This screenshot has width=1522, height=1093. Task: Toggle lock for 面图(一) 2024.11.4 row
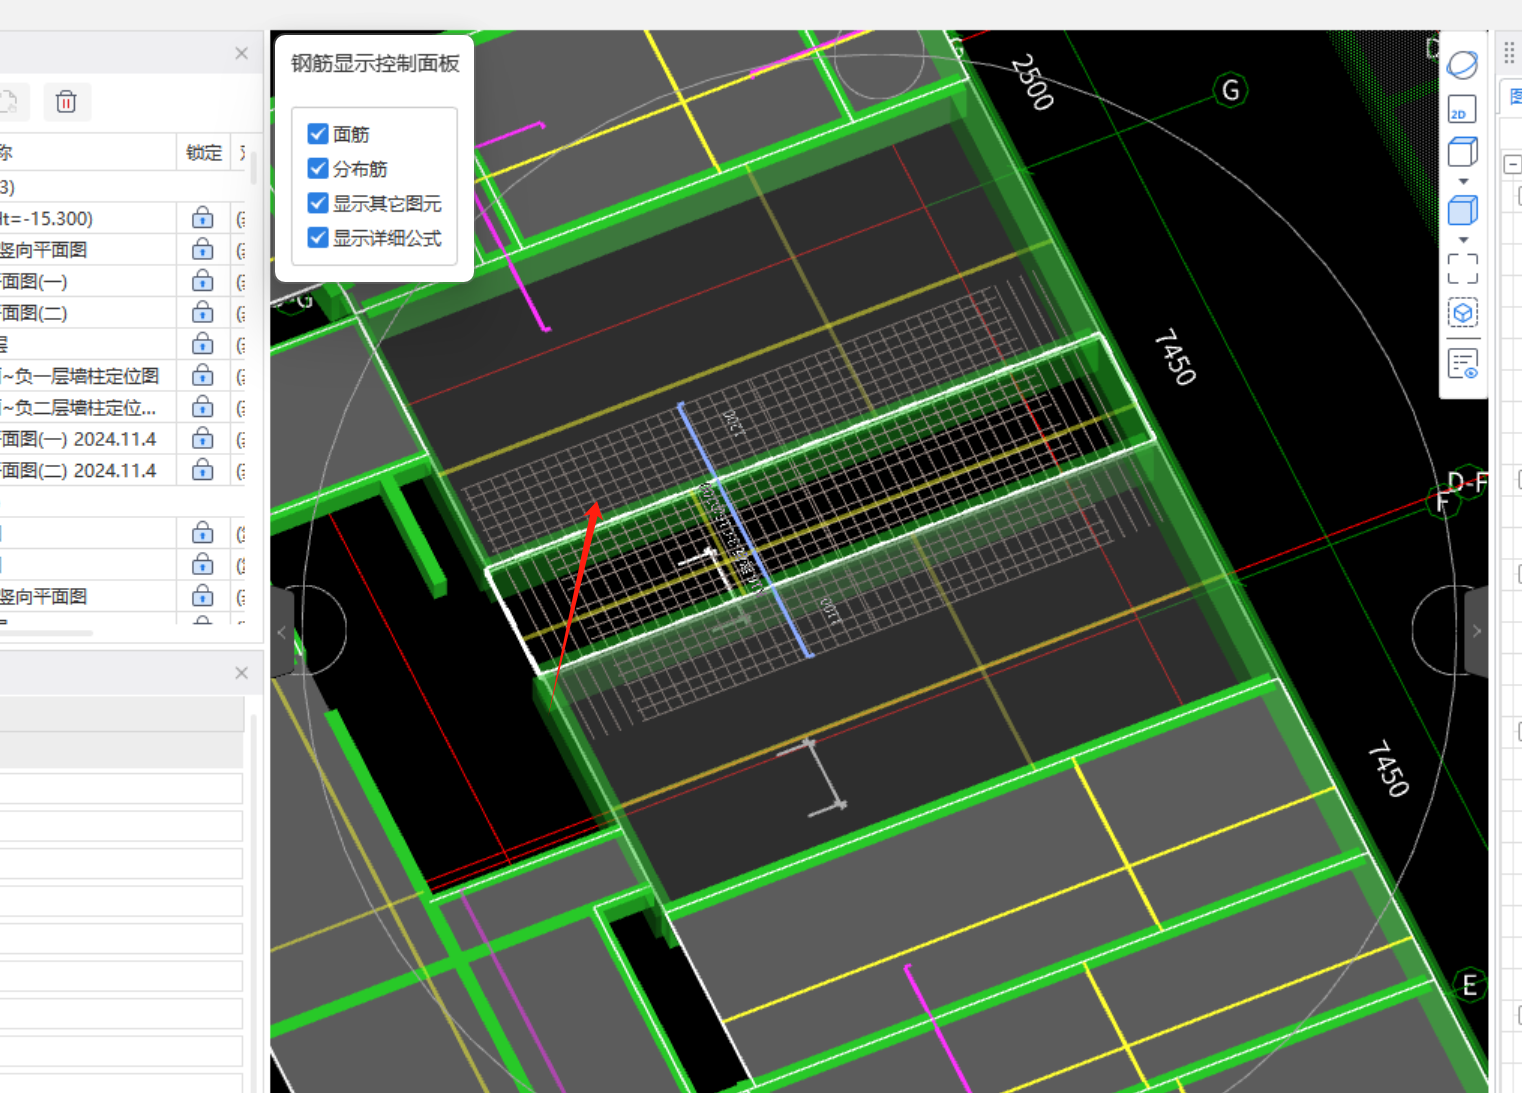[x=203, y=438]
